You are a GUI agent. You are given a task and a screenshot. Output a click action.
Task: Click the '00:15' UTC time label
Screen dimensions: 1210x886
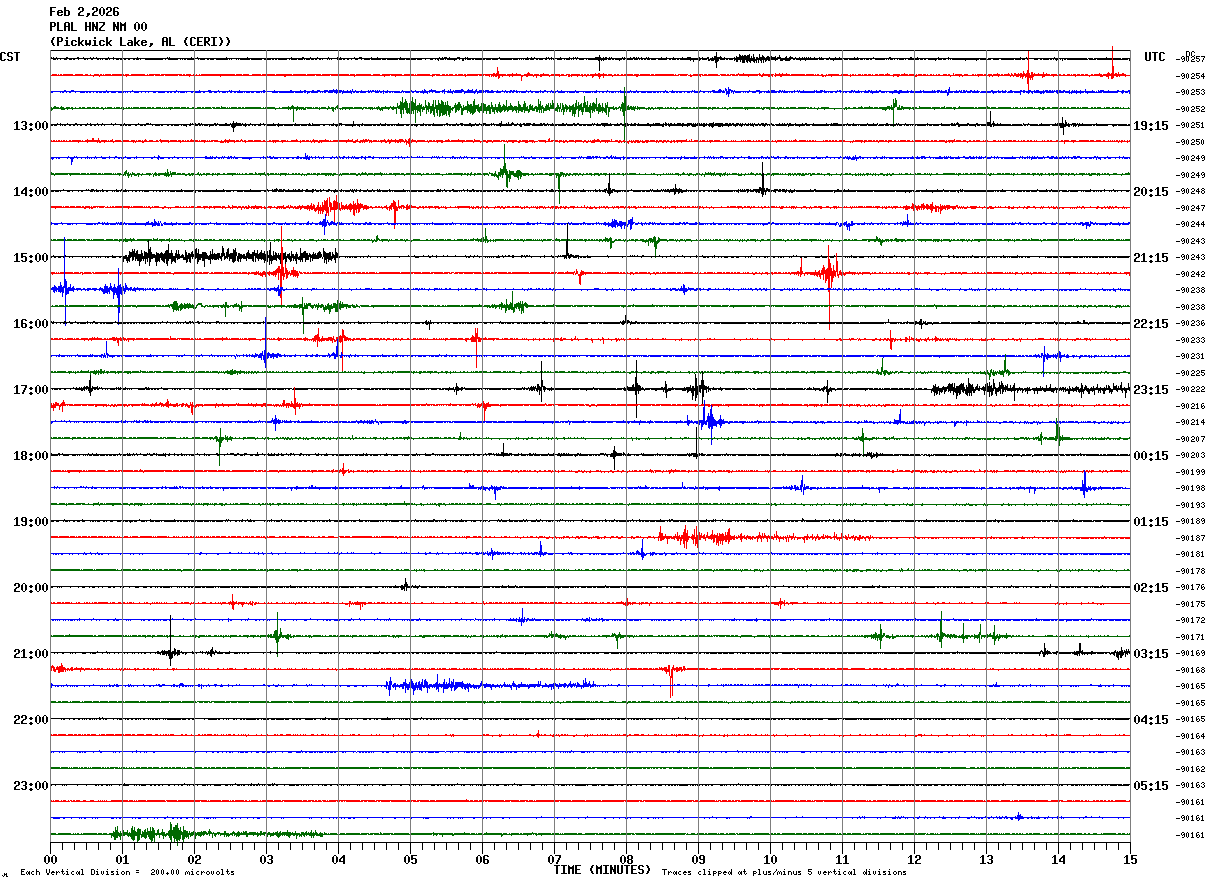pos(1151,456)
